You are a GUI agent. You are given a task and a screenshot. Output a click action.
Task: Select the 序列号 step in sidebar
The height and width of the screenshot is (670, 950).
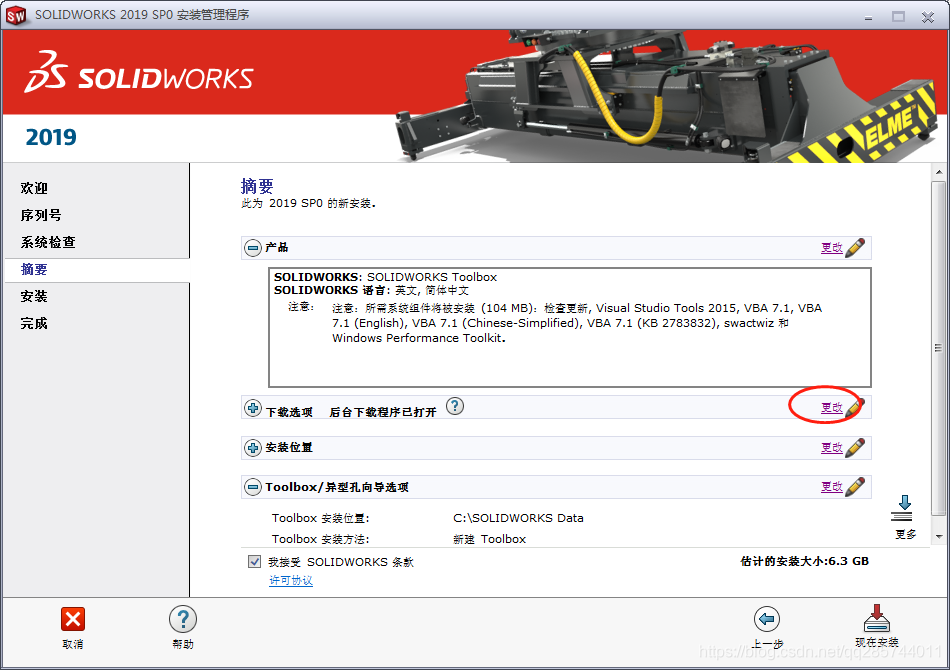point(41,215)
